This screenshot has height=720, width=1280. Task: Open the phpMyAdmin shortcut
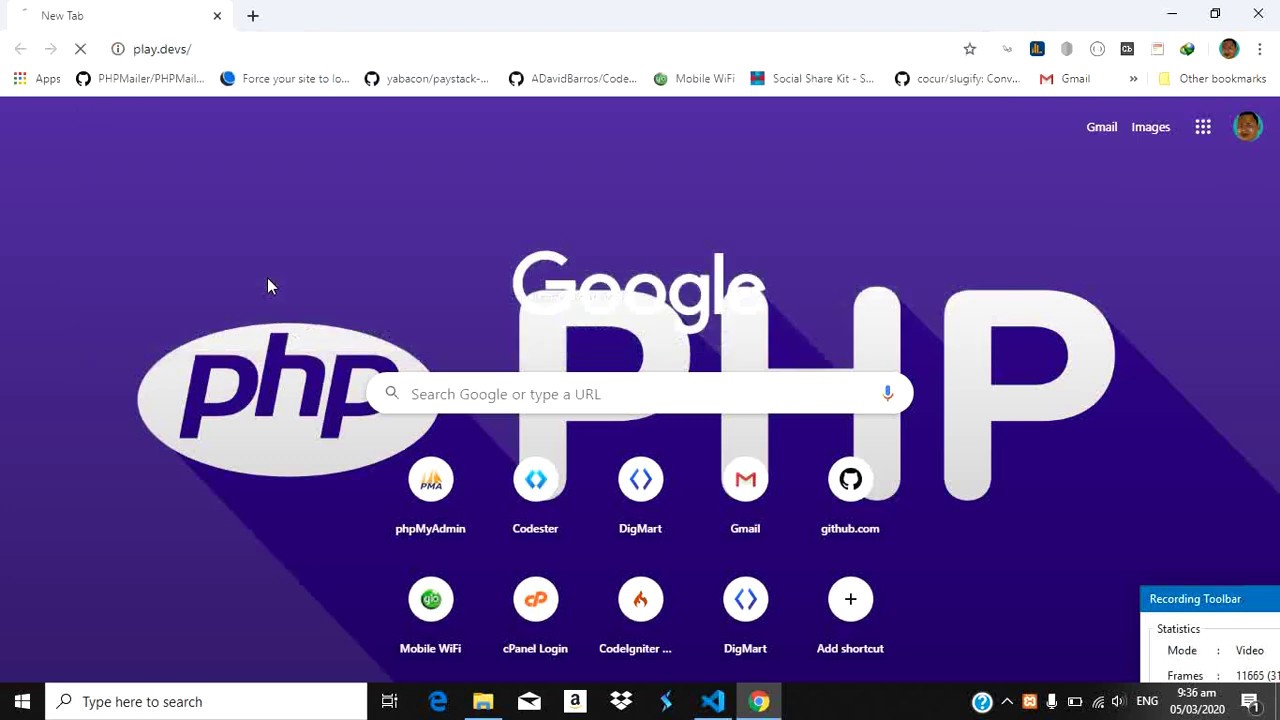coord(430,497)
